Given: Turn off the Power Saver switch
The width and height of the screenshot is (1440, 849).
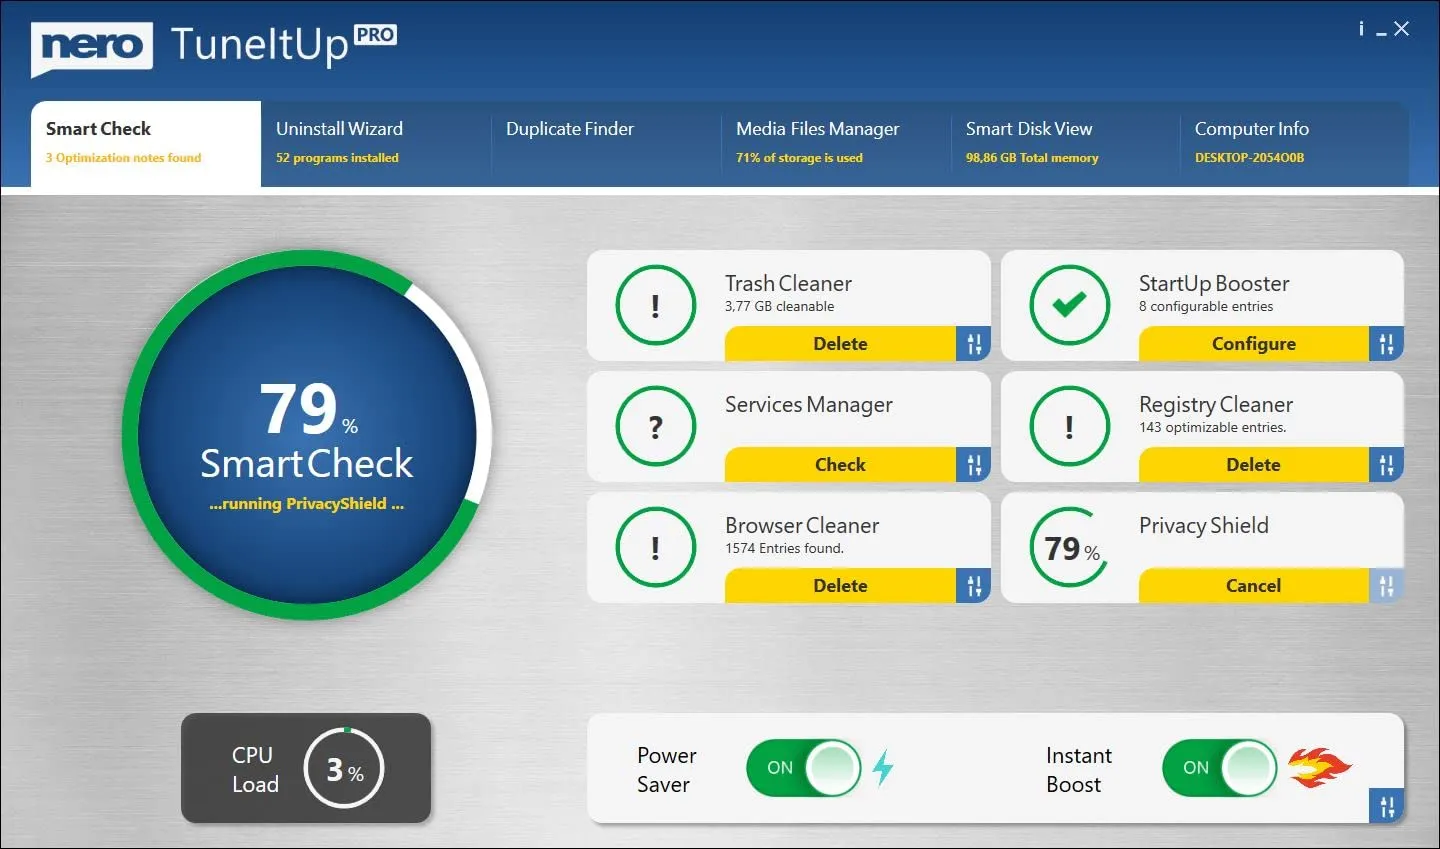Looking at the screenshot, I should tap(803, 768).
